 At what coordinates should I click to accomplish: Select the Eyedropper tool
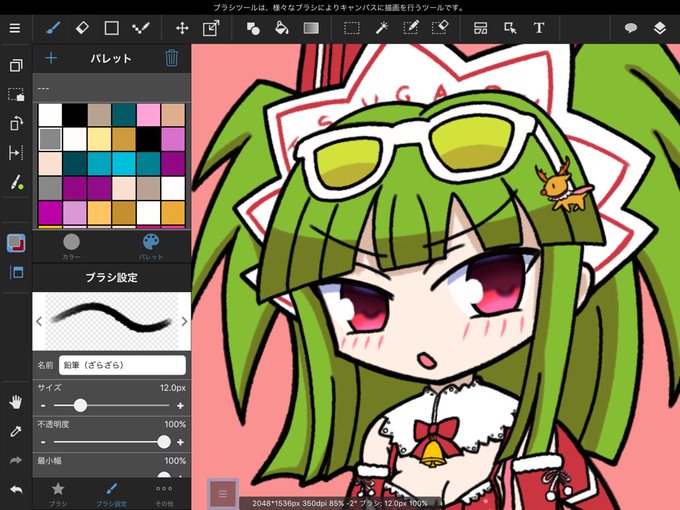(x=16, y=431)
